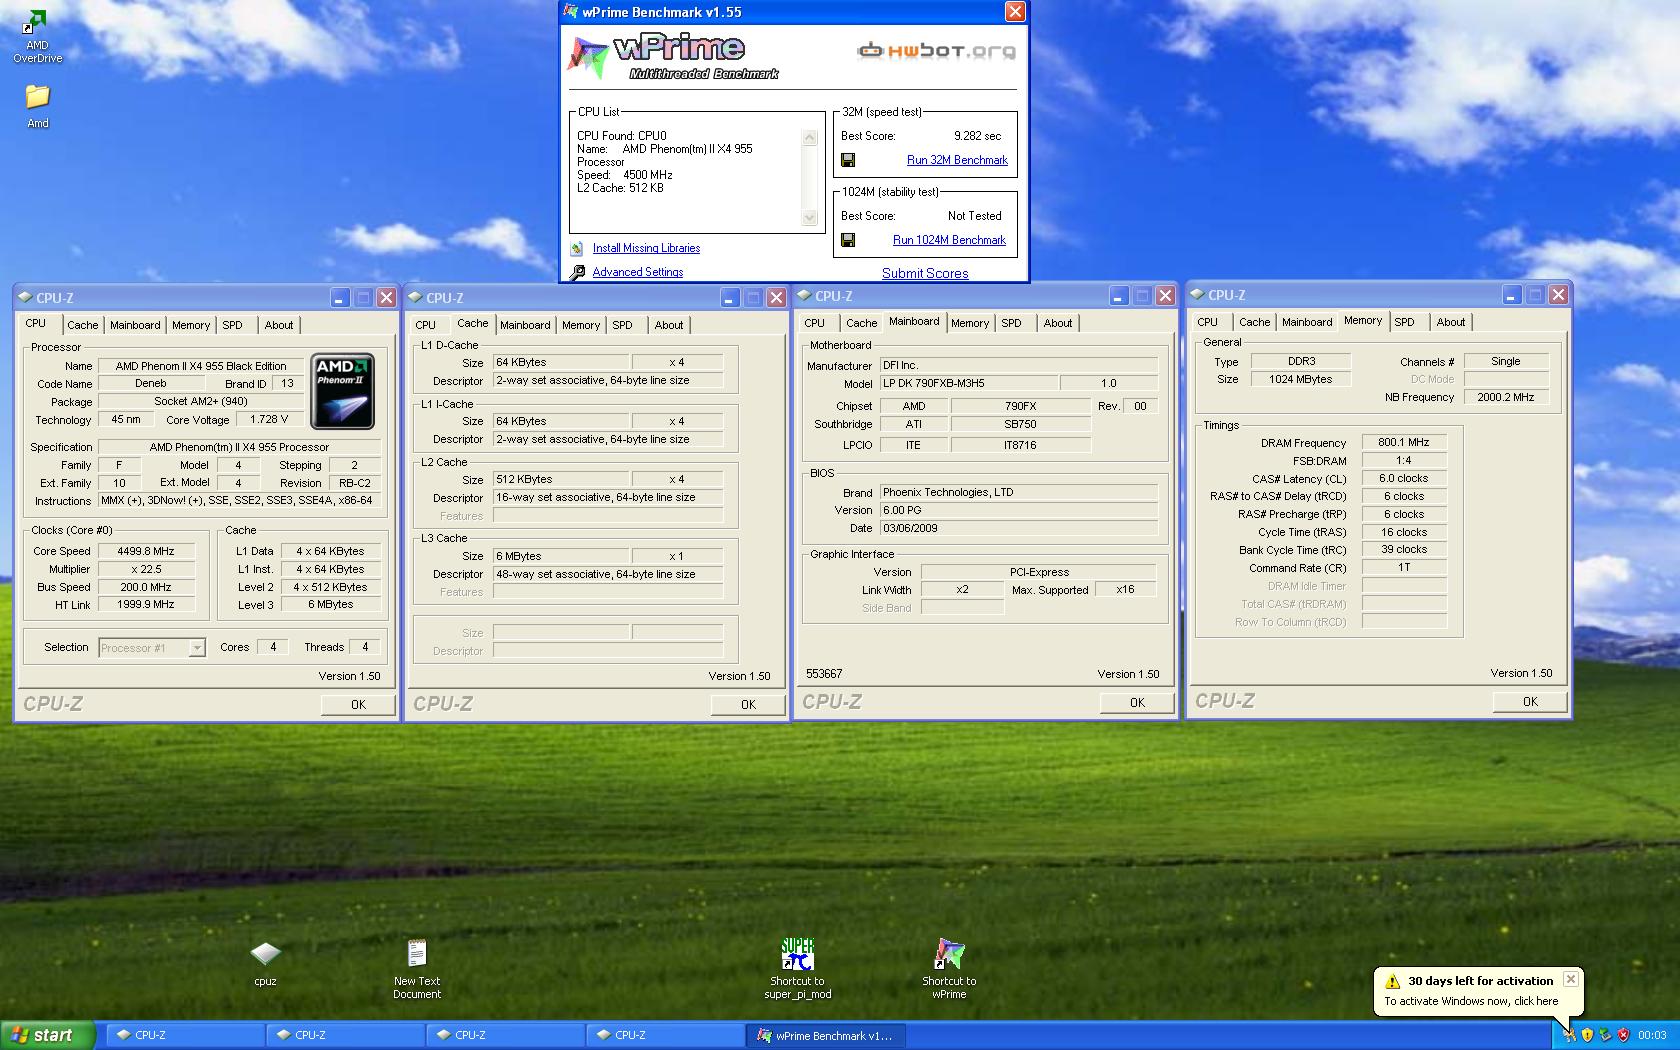1680x1050 pixels.
Task: Click the save icon beside Run 32M Benchmark
Action: [848, 160]
